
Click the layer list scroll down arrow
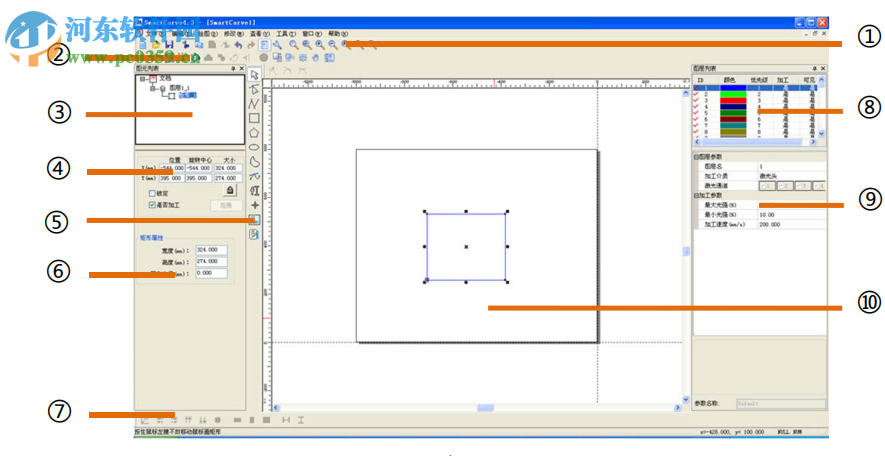click(x=822, y=134)
